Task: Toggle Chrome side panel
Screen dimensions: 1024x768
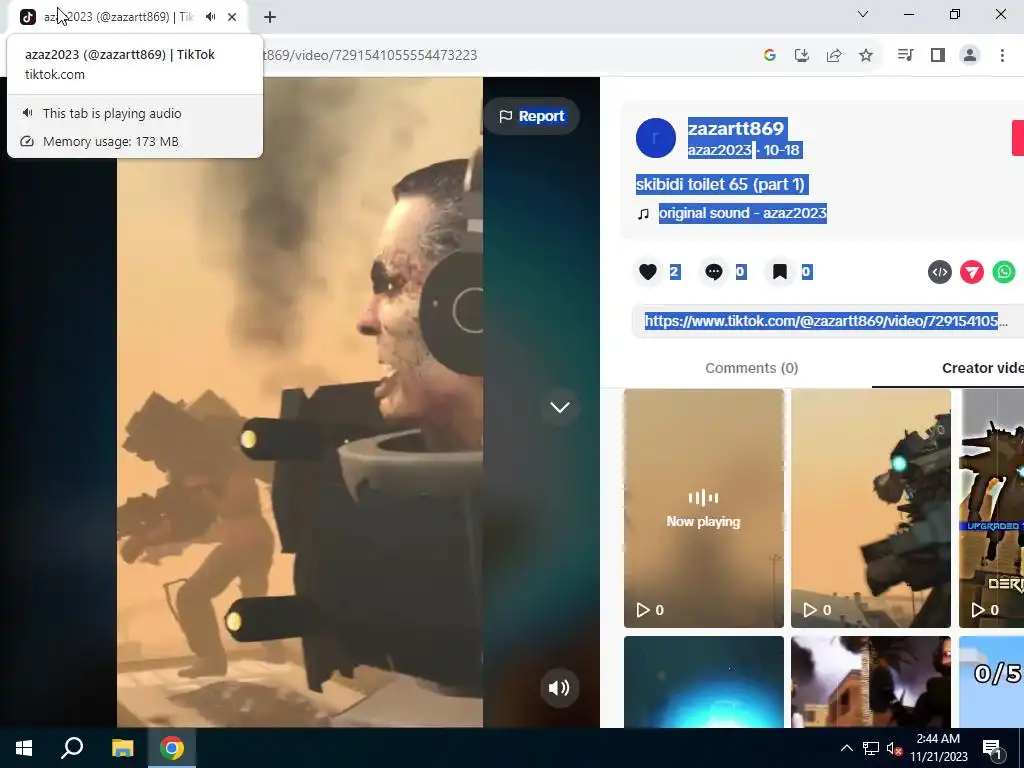Action: (938, 56)
